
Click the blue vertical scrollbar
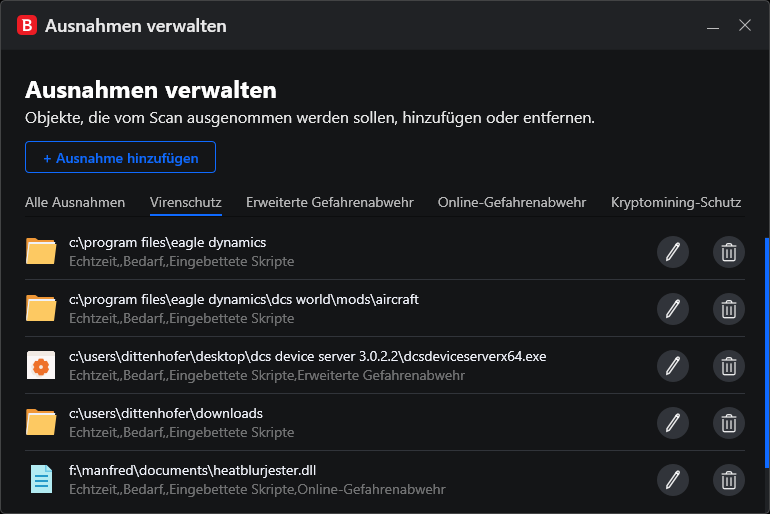[x=767, y=353]
